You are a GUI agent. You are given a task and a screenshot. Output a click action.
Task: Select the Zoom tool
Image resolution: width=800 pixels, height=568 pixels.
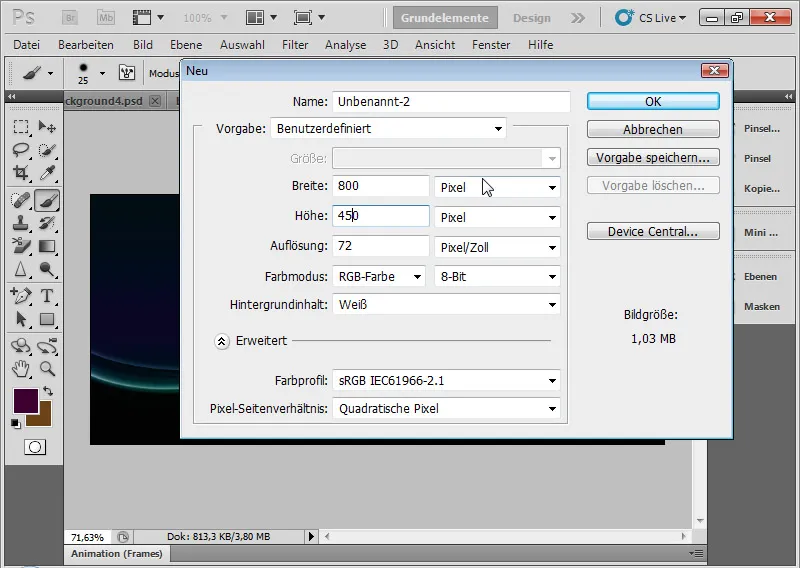pyautogui.click(x=47, y=368)
